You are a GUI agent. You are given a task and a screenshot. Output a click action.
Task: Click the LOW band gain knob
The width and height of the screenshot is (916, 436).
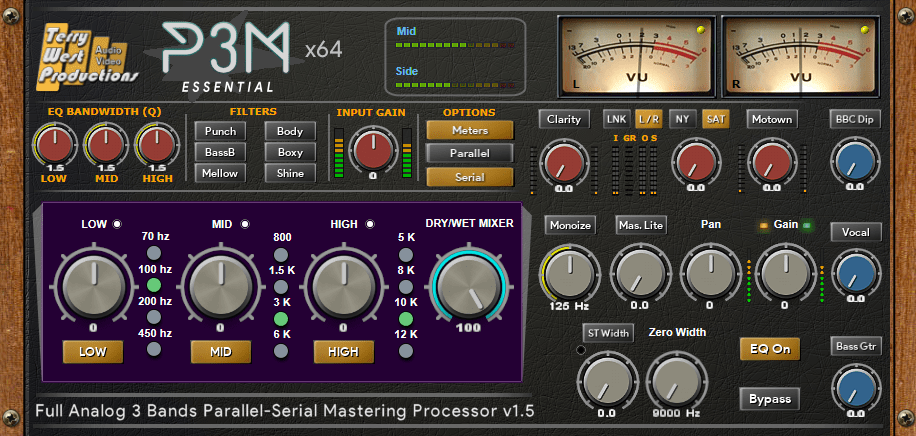pyautogui.click(x=93, y=288)
